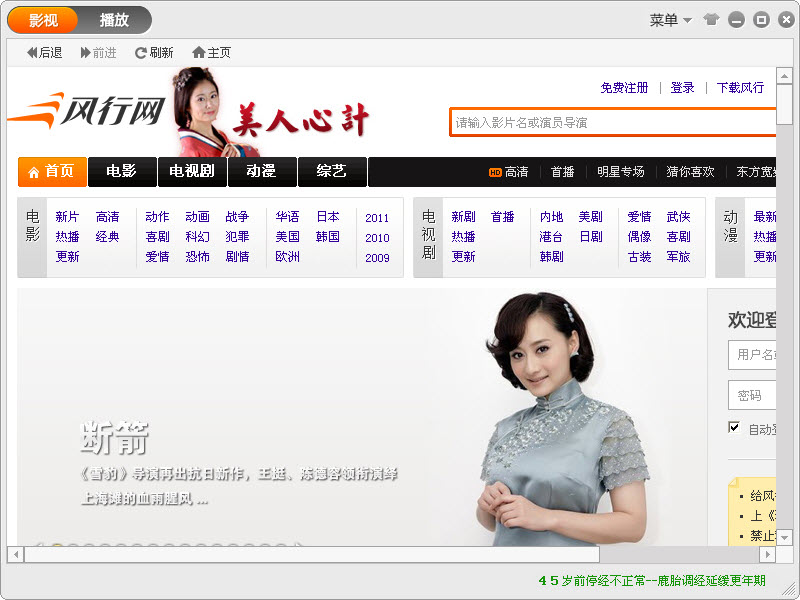Click the 日本 region link
Image resolution: width=800 pixels, height=600 pixels.
coord(328,217)
